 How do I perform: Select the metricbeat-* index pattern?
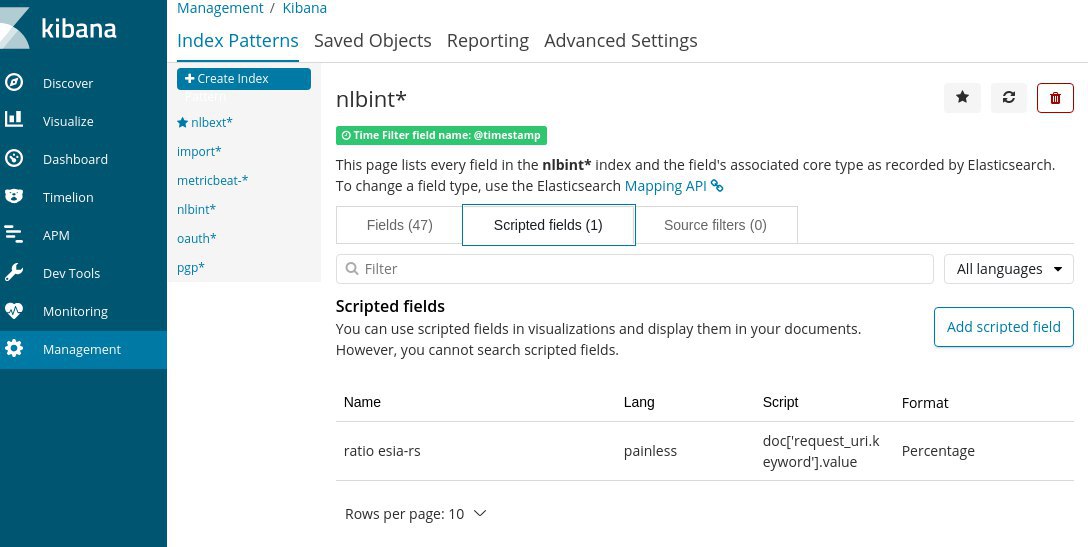coord(212,180)
